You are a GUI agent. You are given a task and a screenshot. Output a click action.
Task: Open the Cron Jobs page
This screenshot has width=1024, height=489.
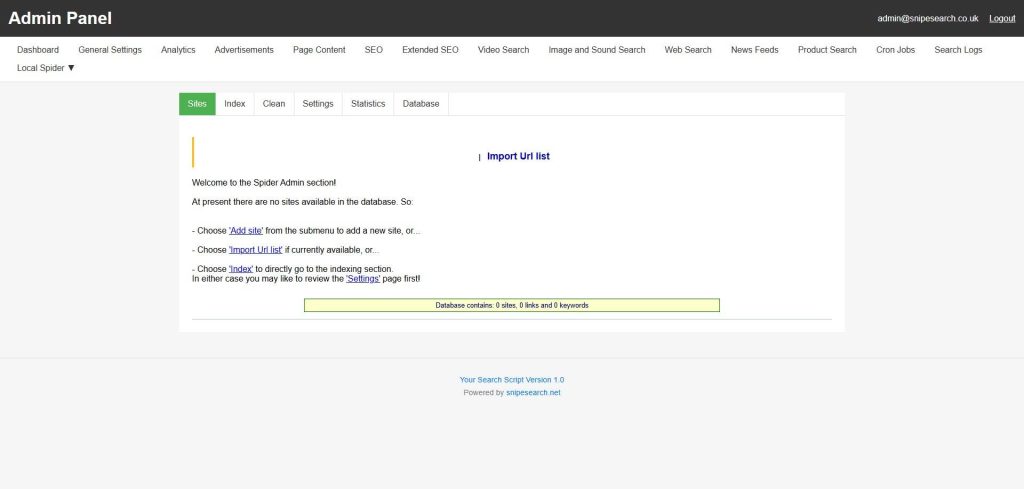(895, 50)
